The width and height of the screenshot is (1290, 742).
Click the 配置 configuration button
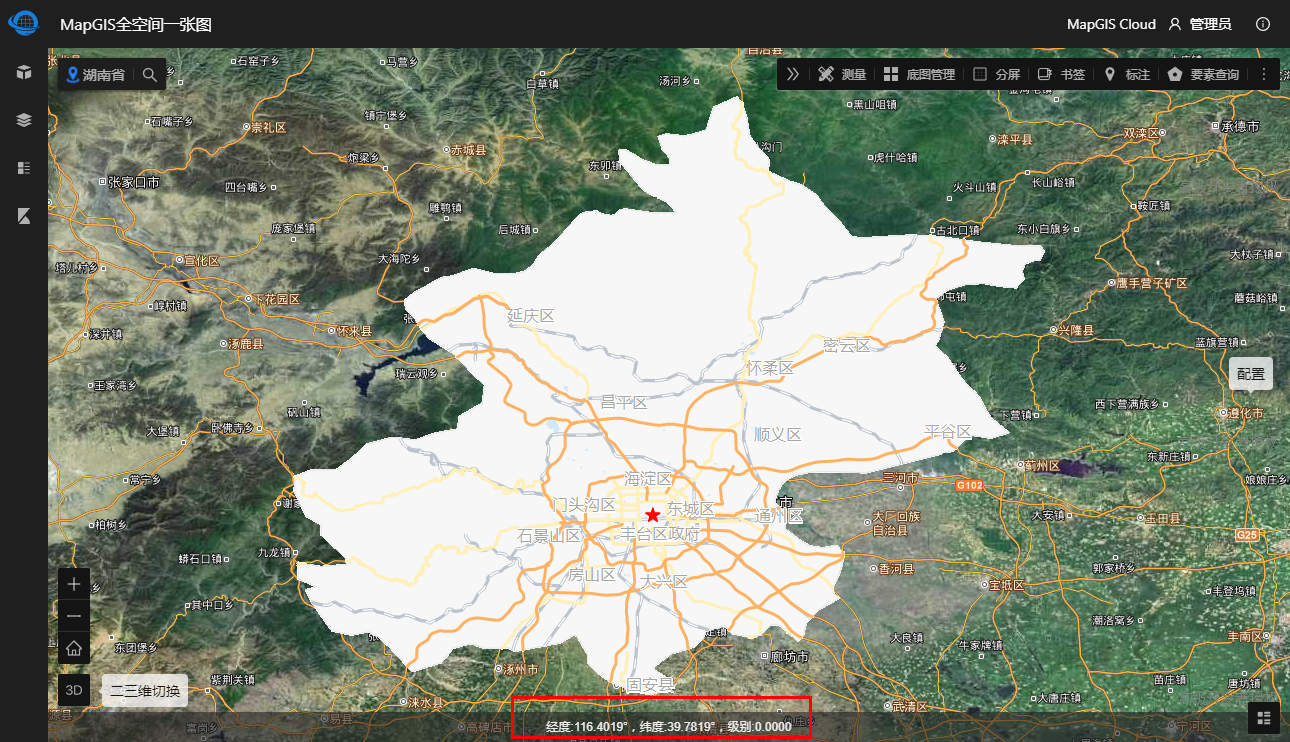[x=1251, y=374]
